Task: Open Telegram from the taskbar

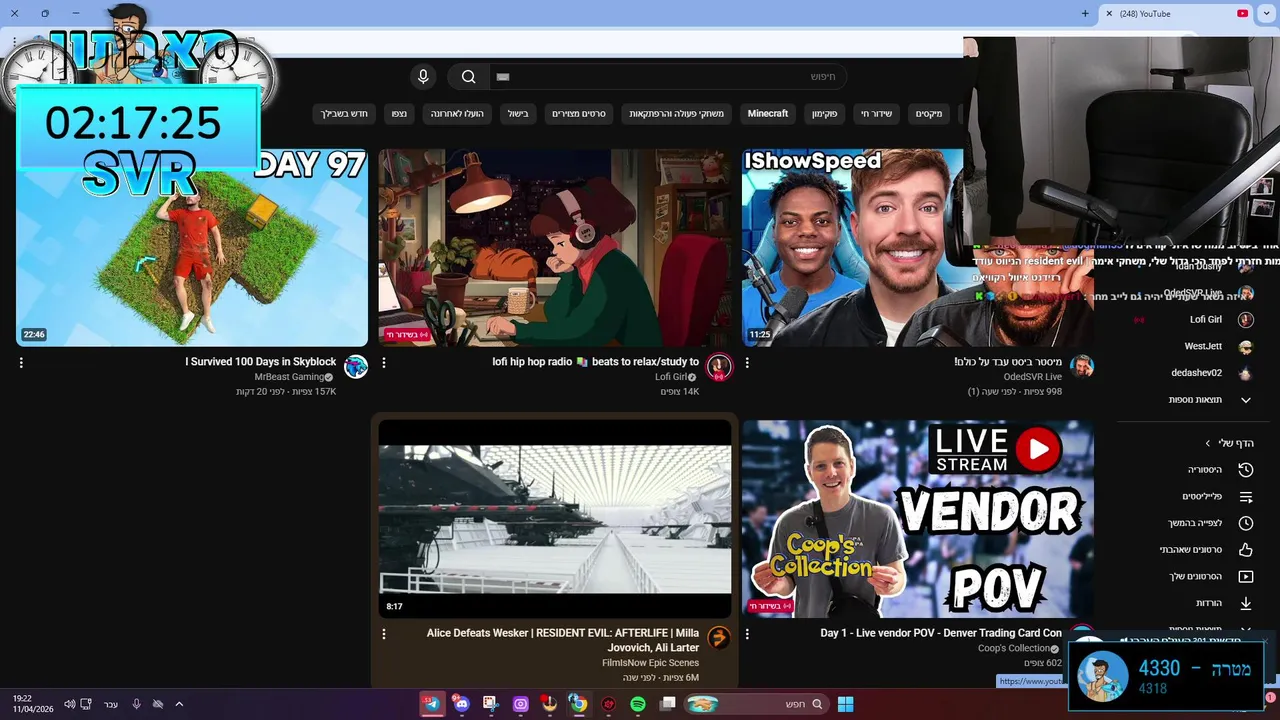Action: coord(431,704)
